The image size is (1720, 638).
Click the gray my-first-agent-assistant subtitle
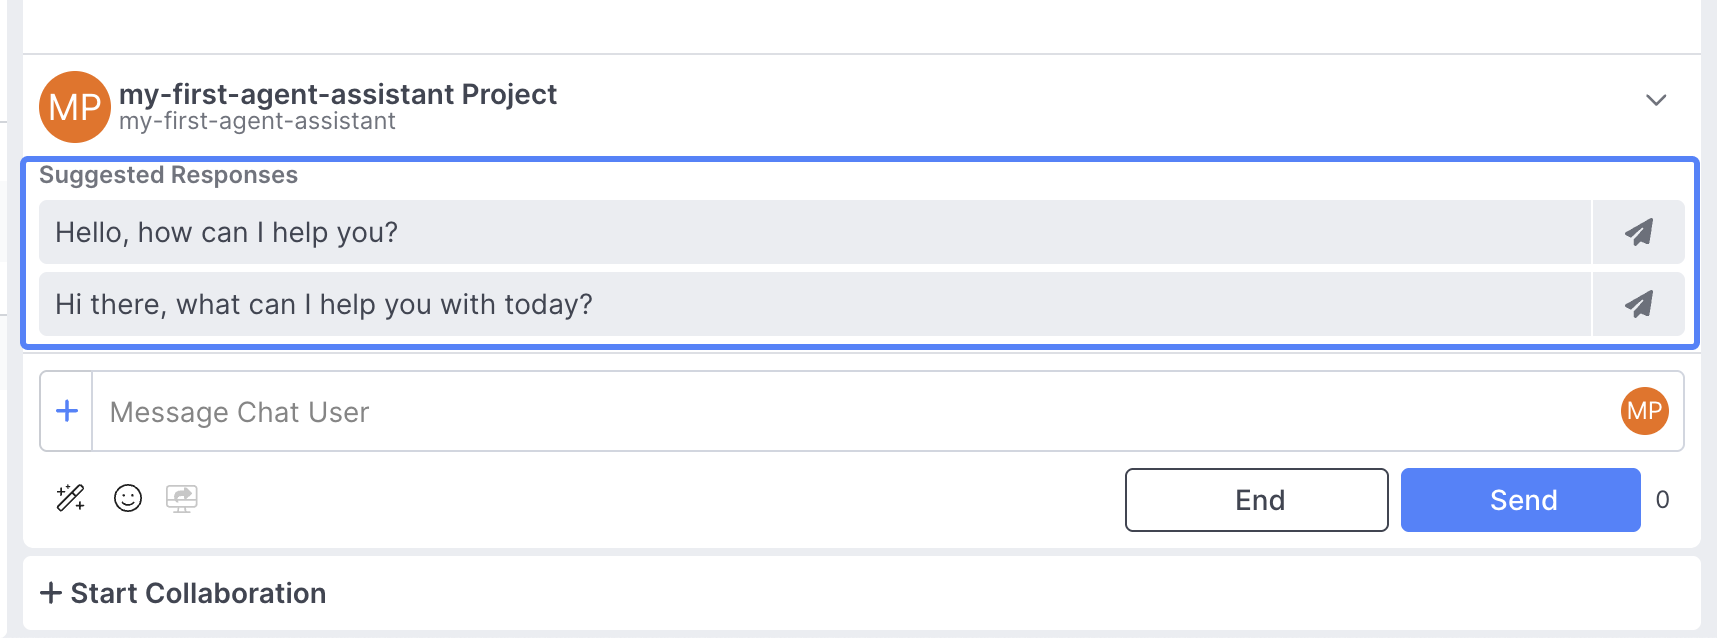[257, 122]
